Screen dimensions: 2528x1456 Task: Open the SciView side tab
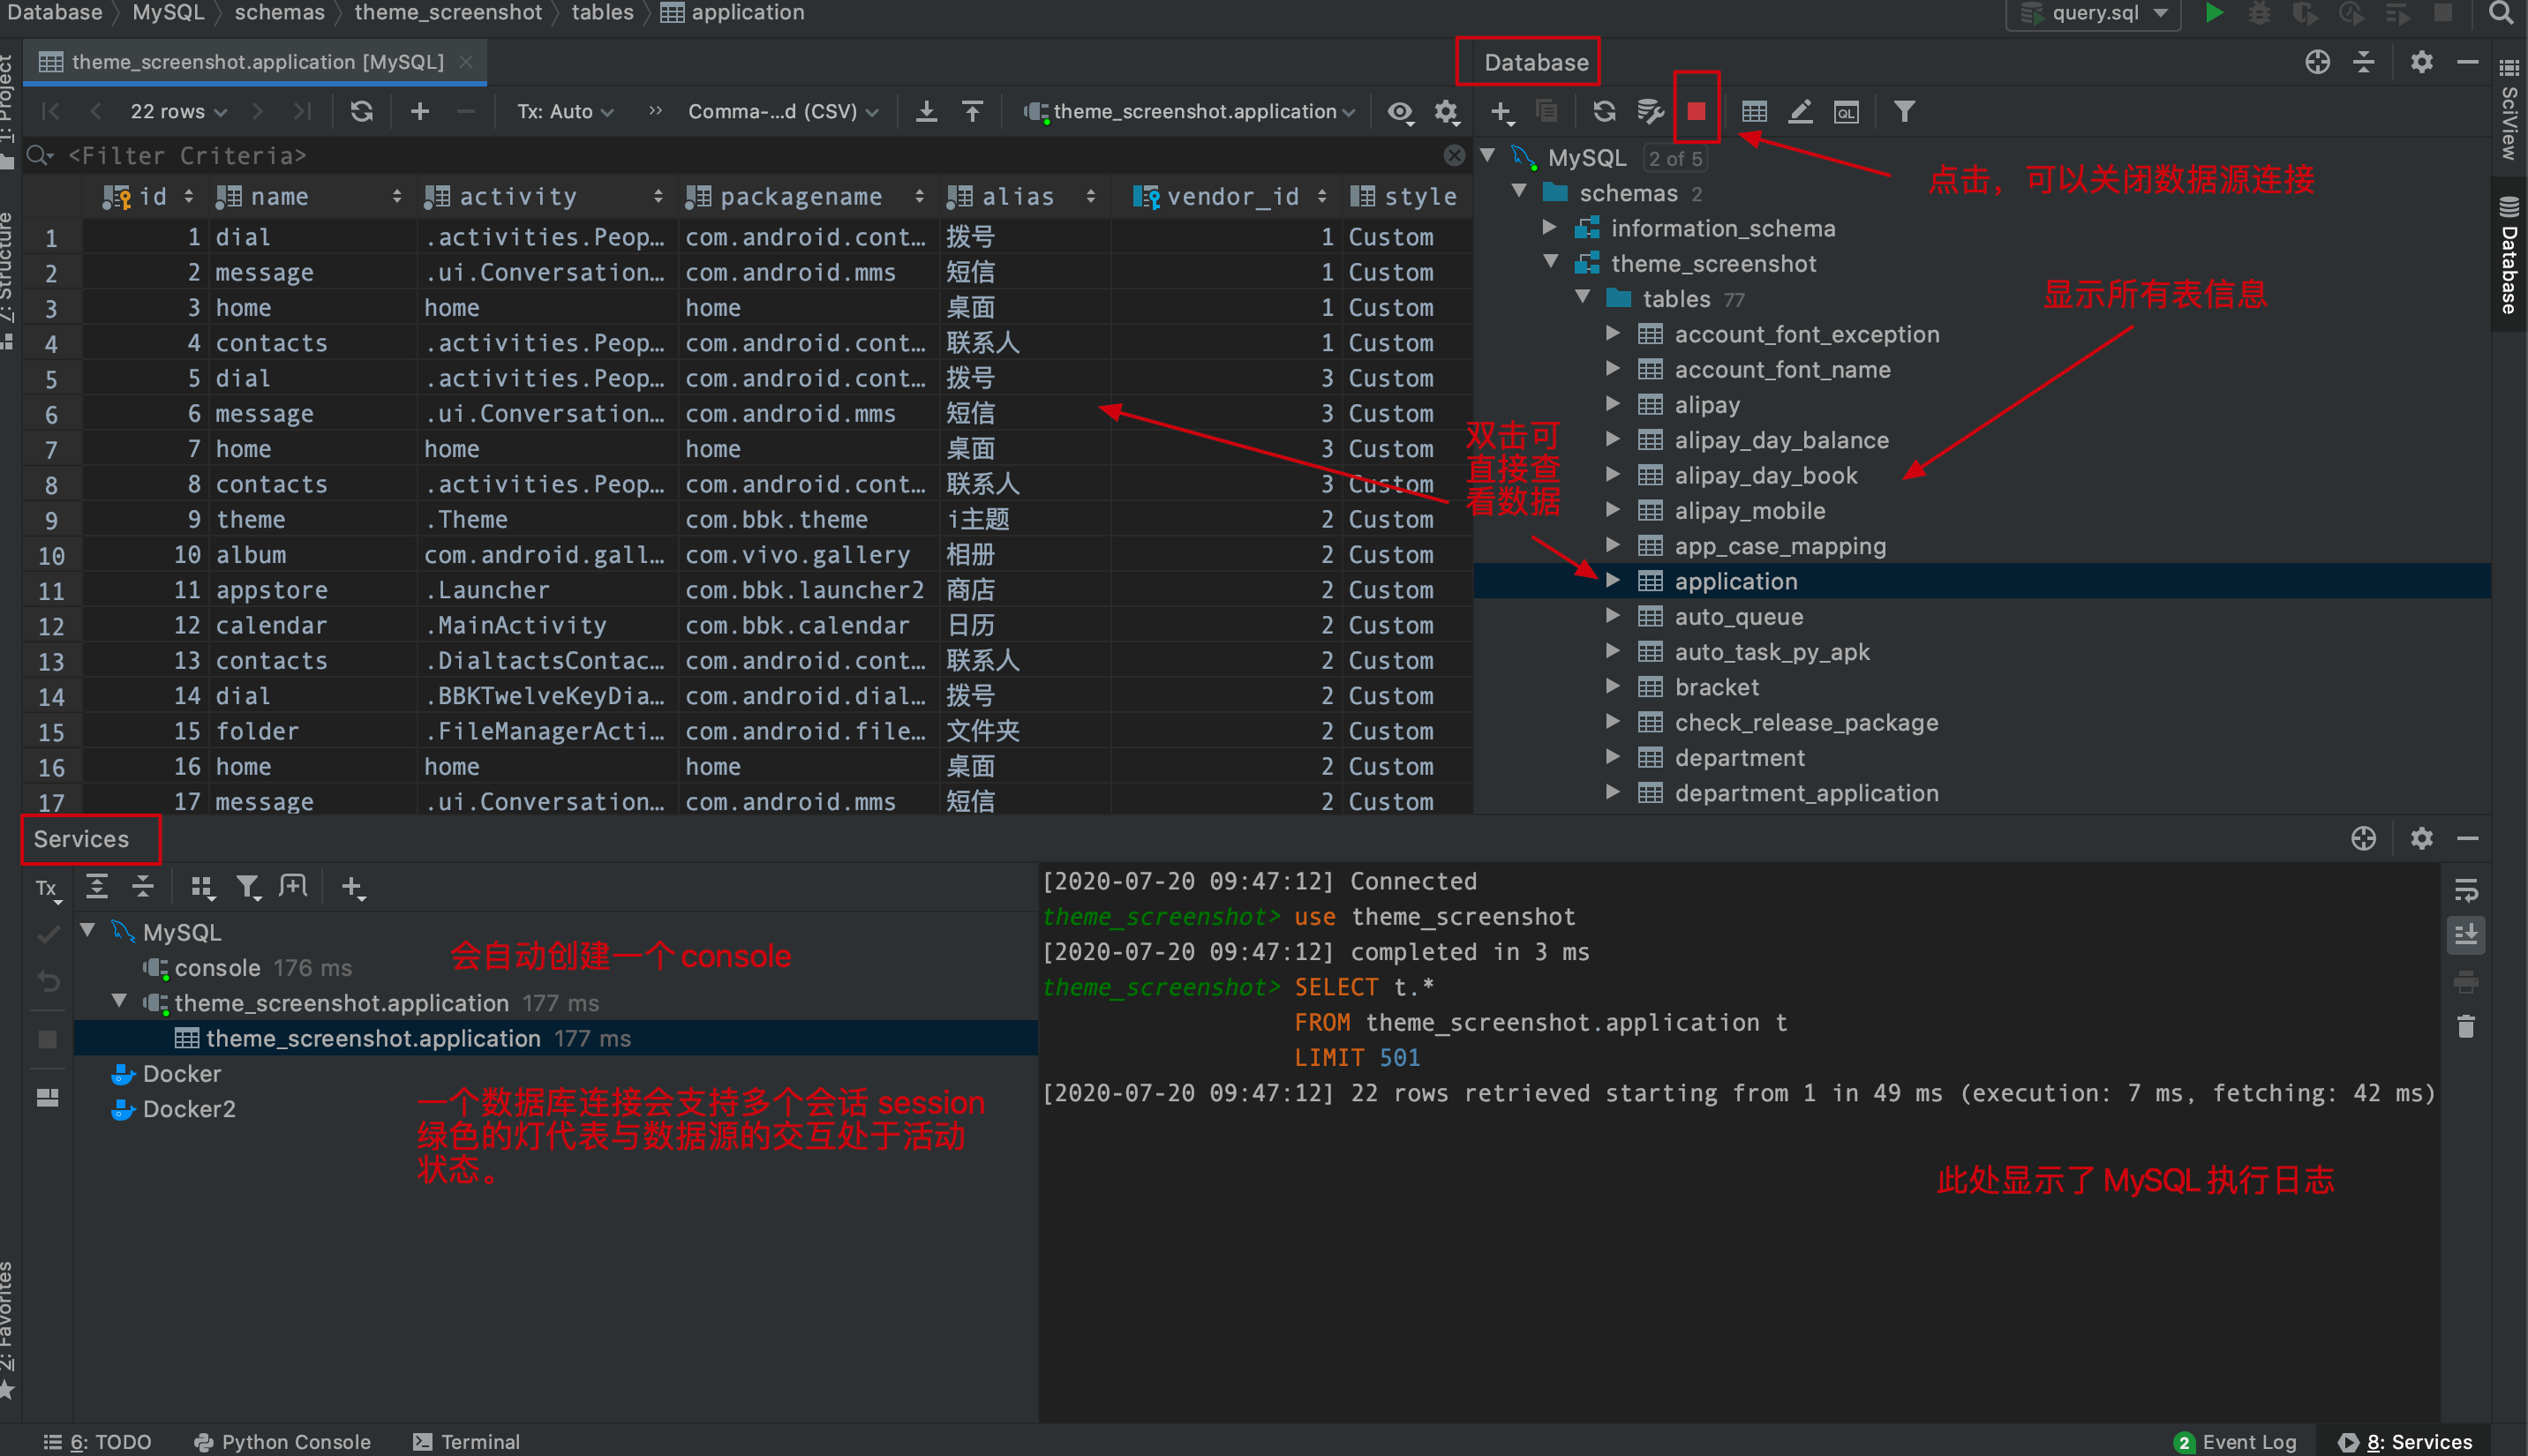coord(2509,110)
